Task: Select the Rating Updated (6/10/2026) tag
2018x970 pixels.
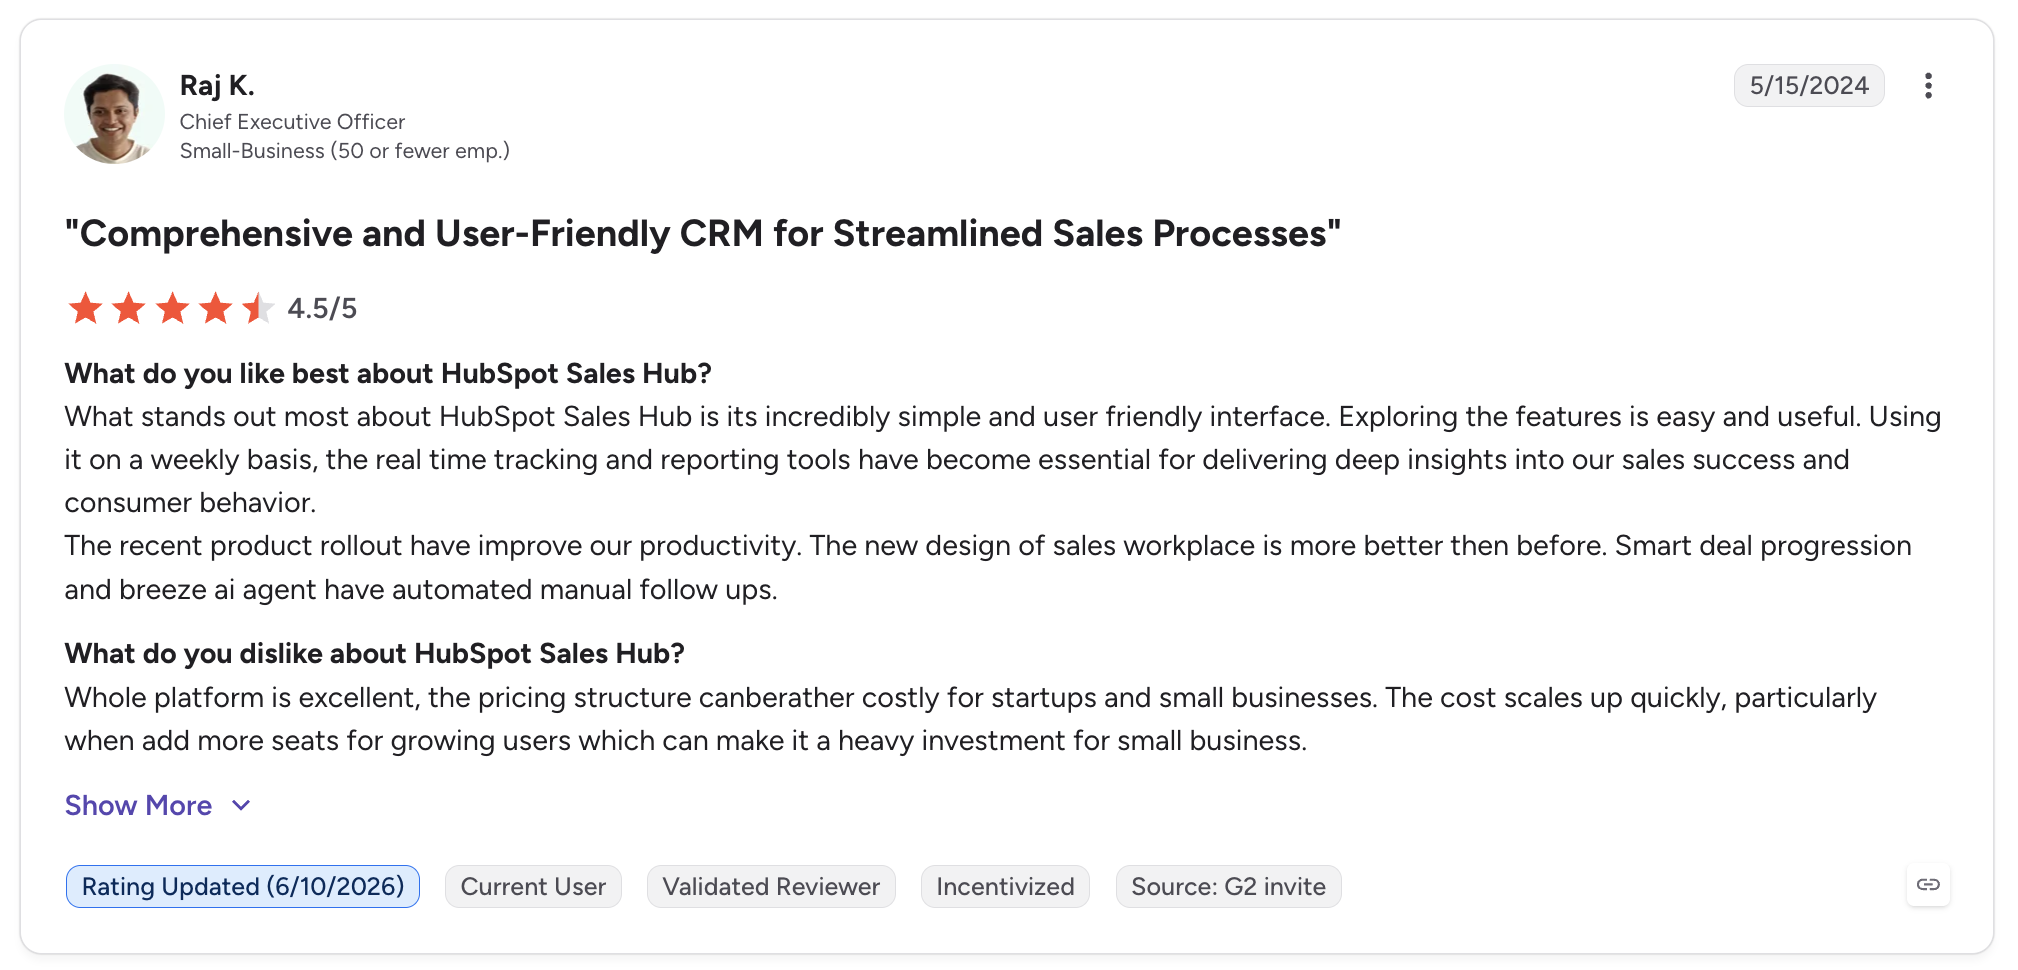Action: pyautogui.click(x=243, y=886)
